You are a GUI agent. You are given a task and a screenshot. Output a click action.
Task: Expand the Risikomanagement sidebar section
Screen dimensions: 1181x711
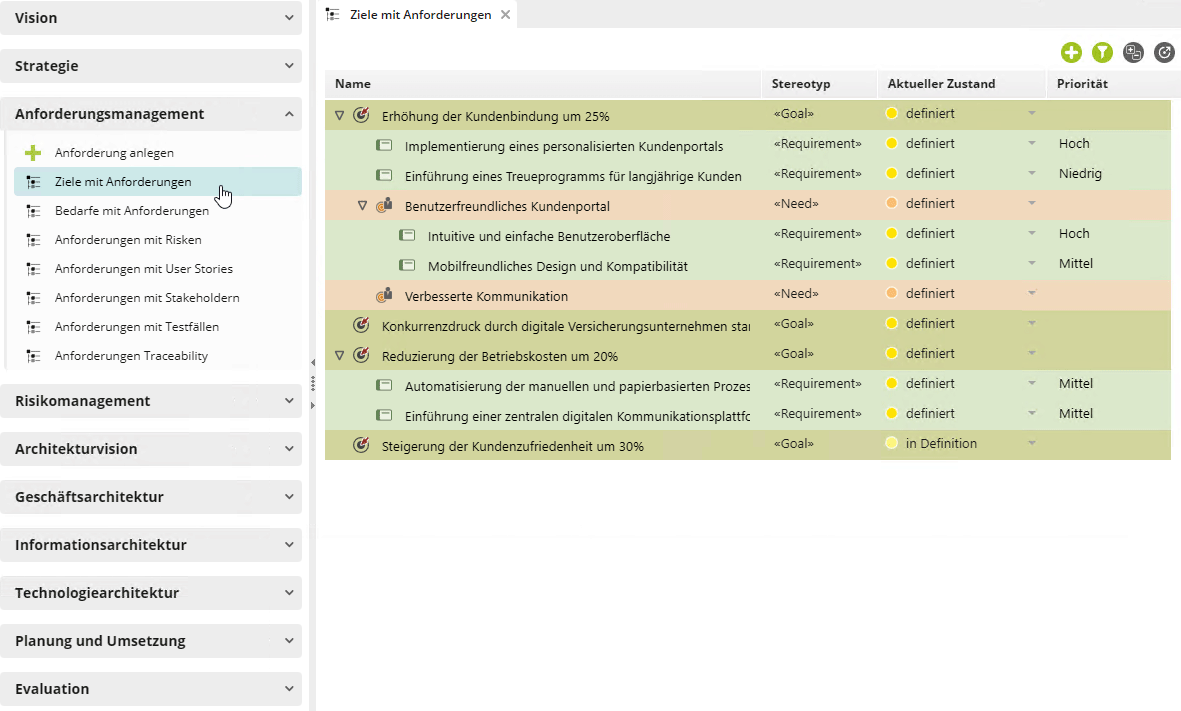[x=151, y=401]
